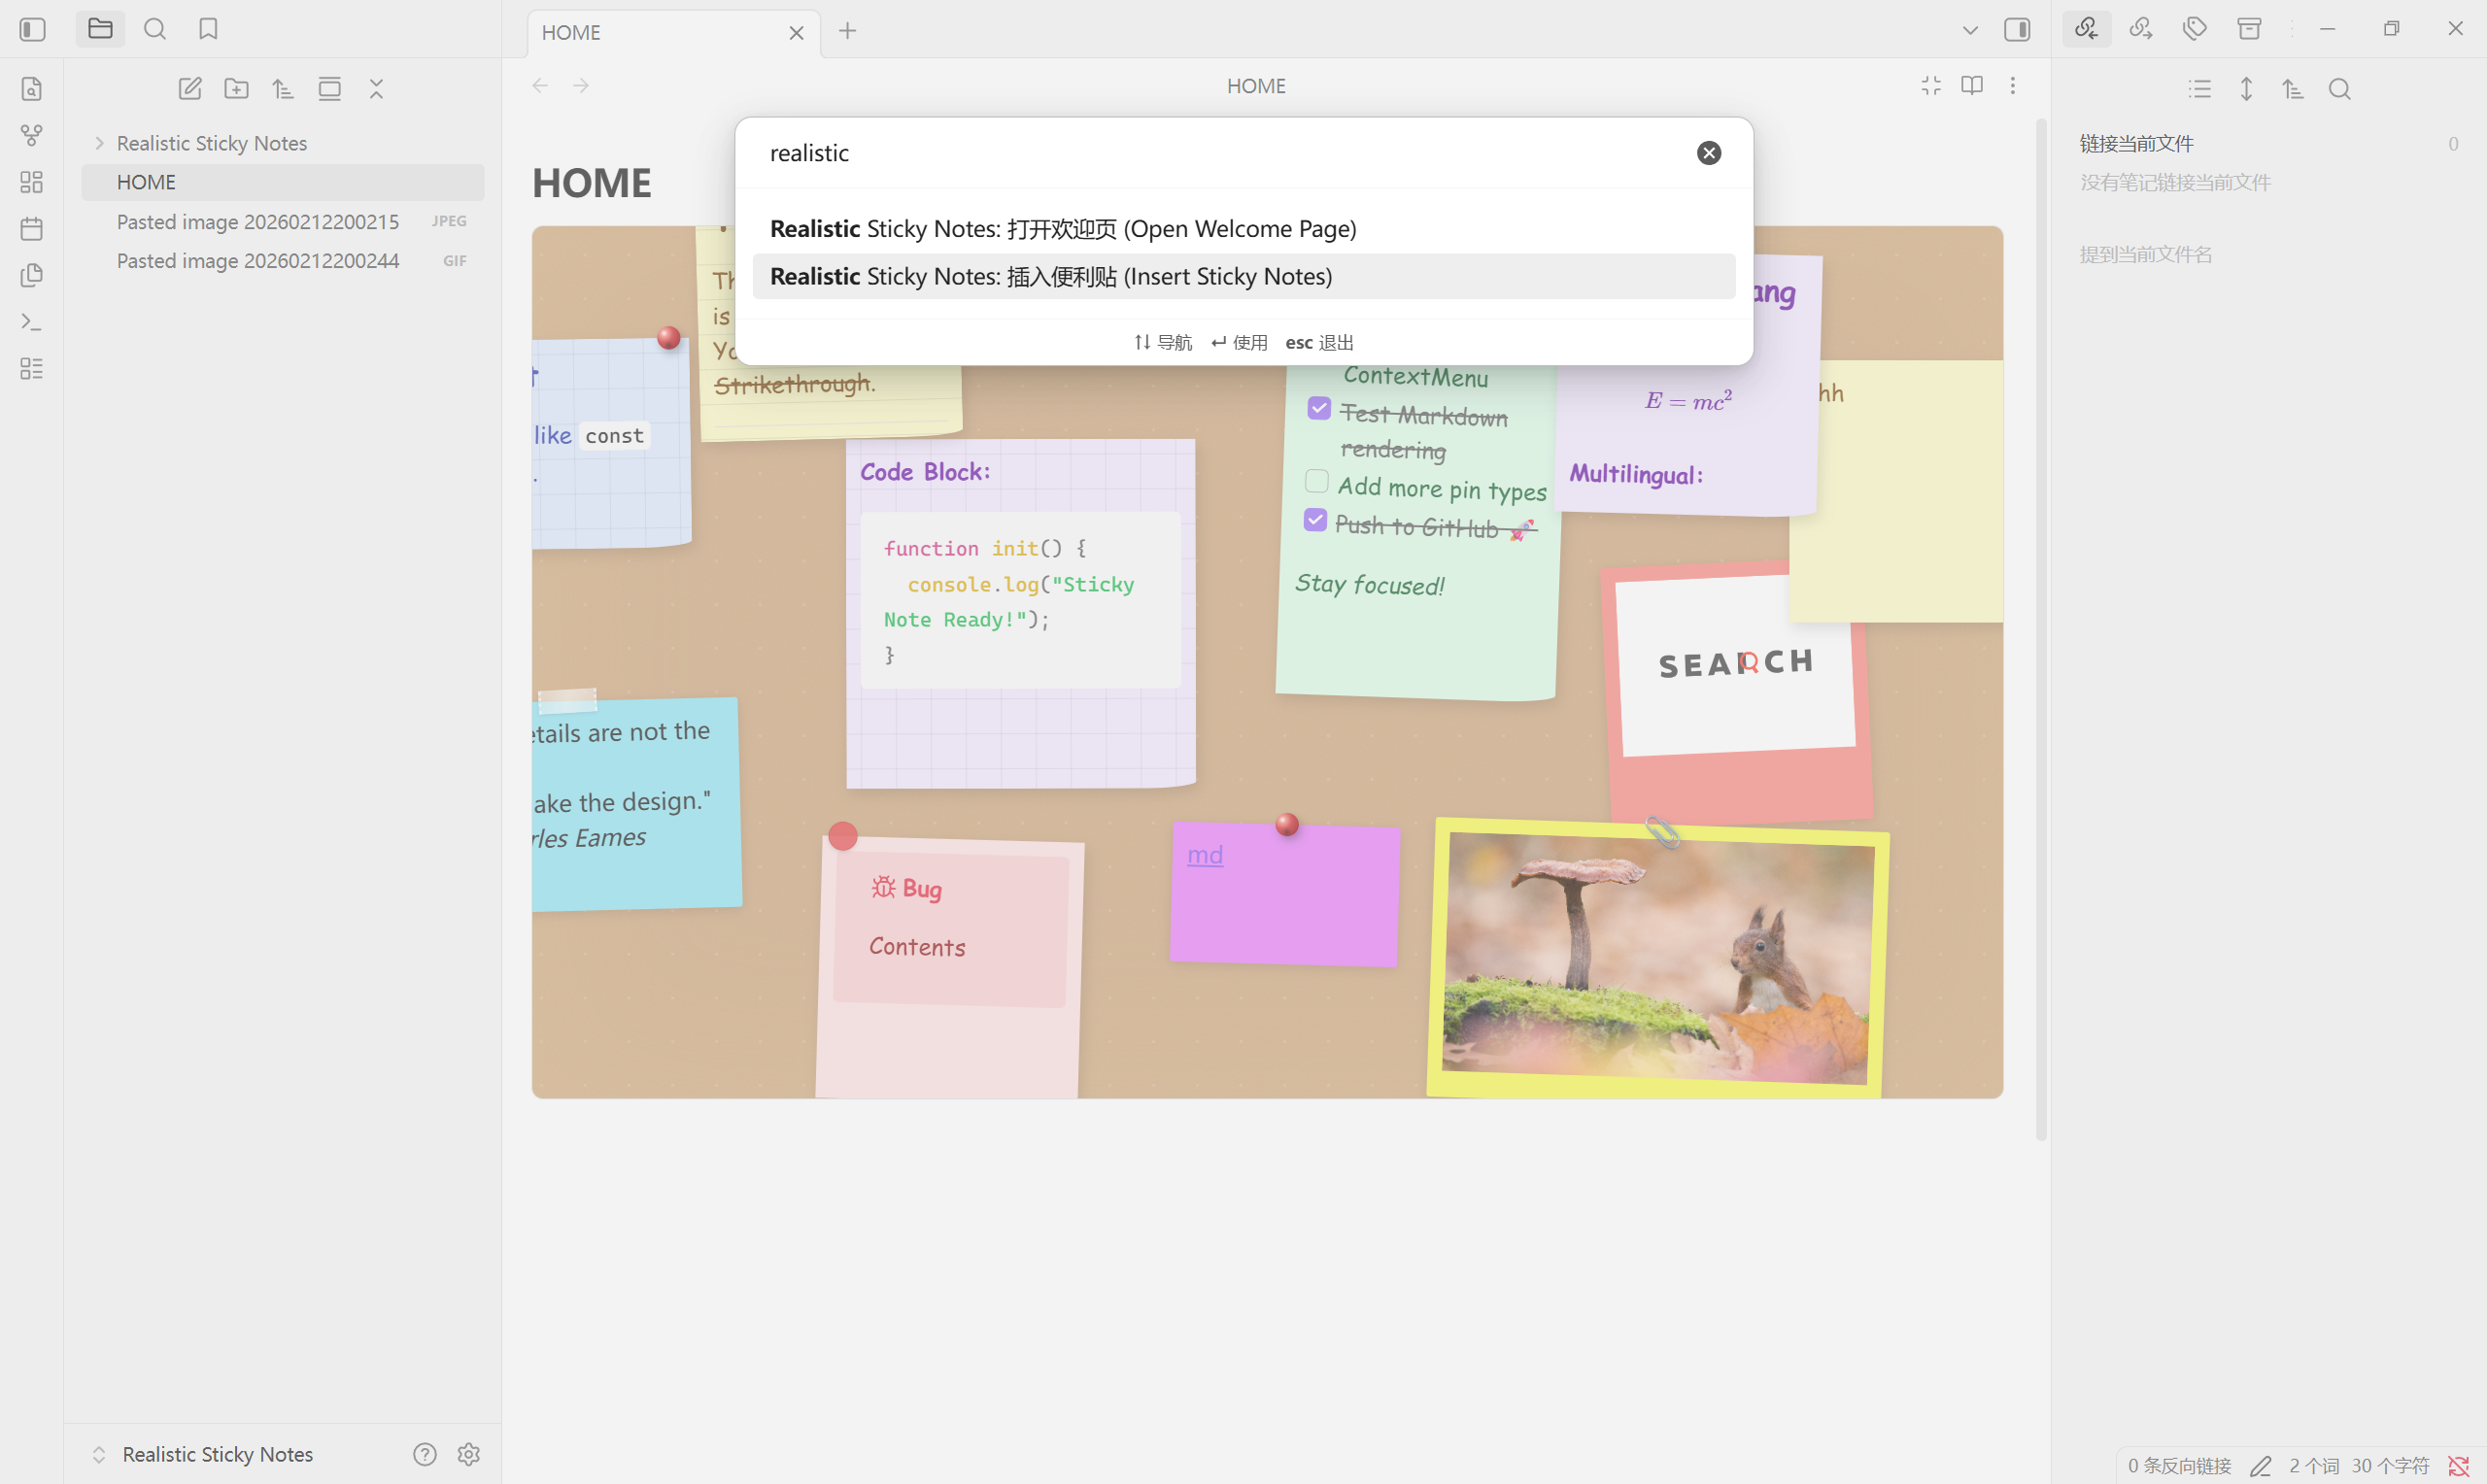Check the 'Add more pin types' checkbox

1317,482
